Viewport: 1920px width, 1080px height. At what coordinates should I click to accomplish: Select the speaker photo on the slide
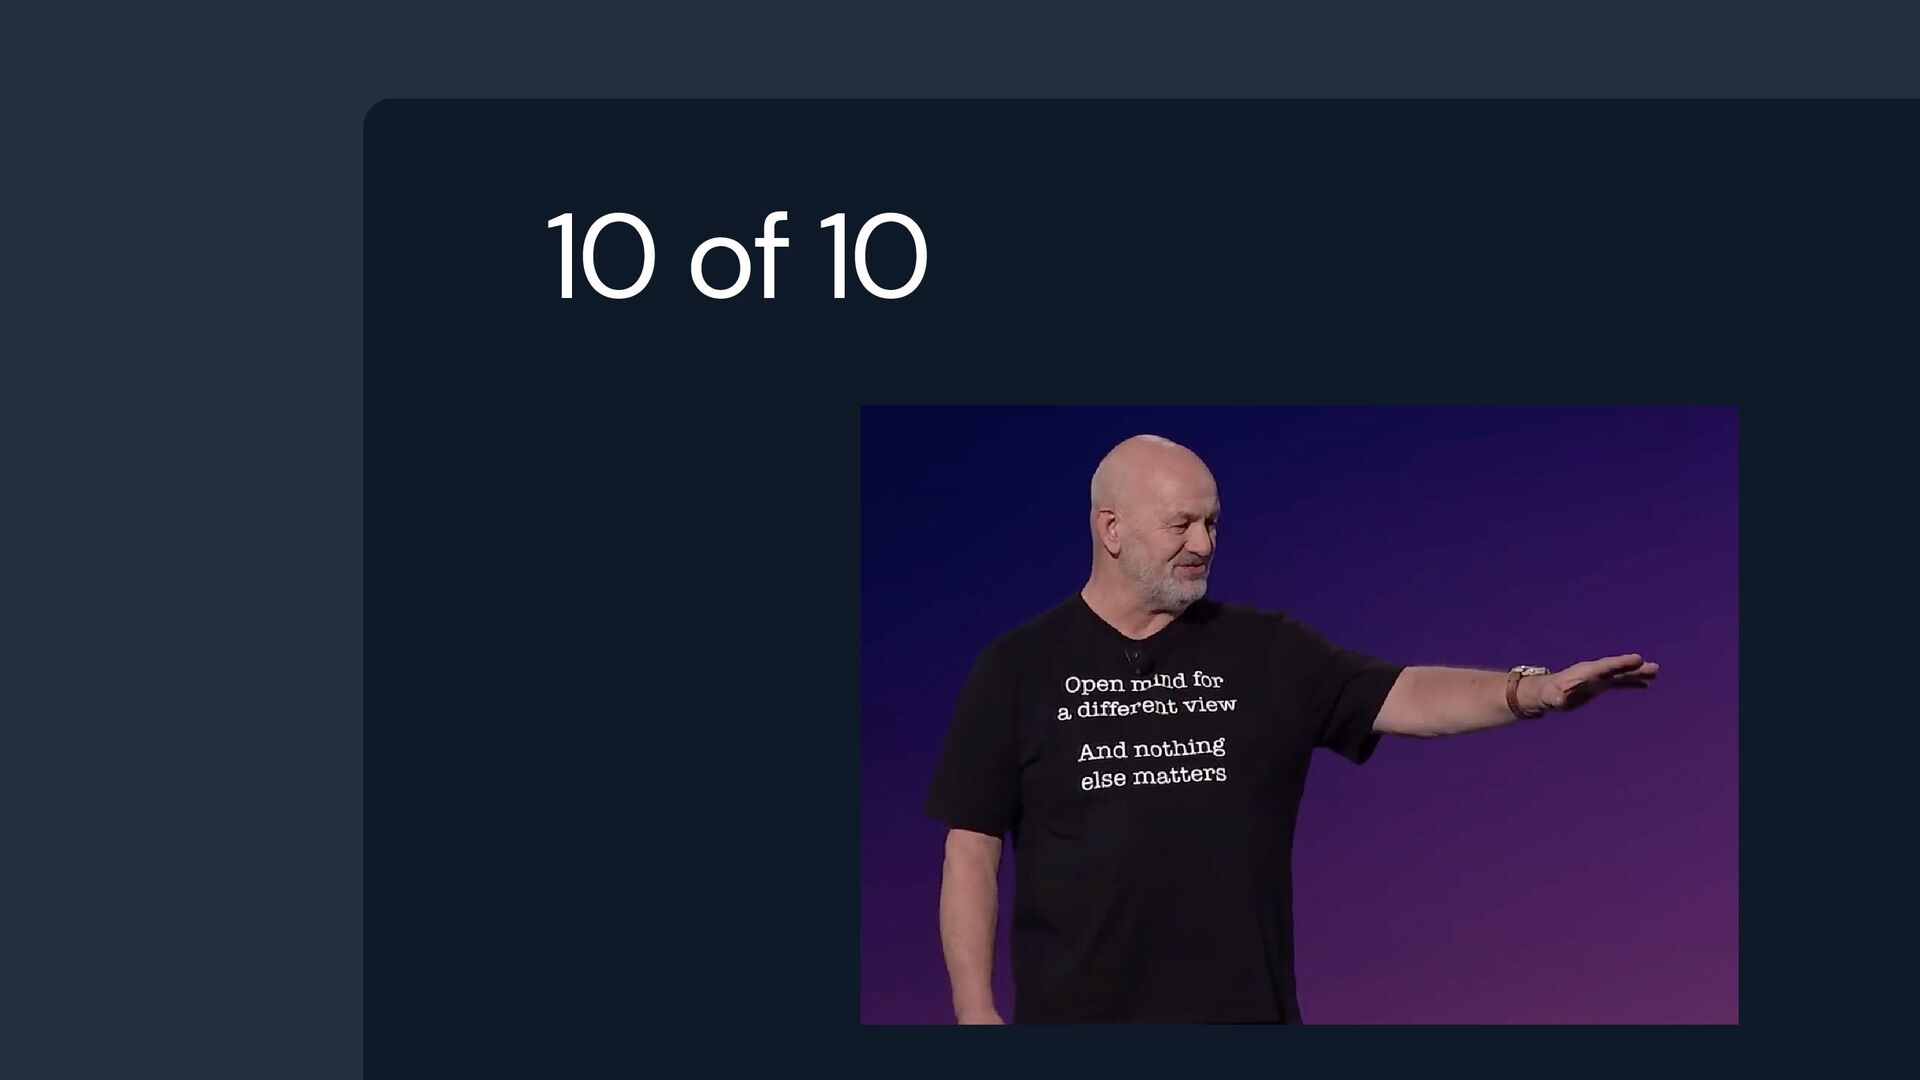tap(1299, 714)
